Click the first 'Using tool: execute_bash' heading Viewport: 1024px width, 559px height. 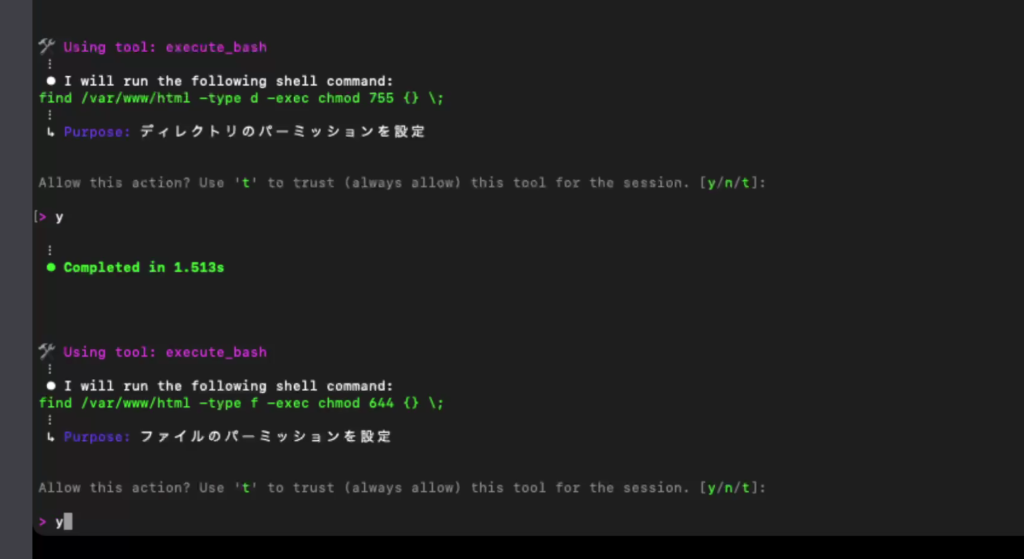[x=165, y=47]
